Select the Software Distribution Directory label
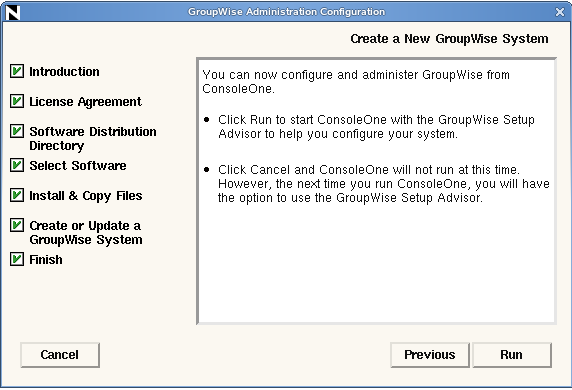Viewport: 572px width, 390px height. (93, 138)
